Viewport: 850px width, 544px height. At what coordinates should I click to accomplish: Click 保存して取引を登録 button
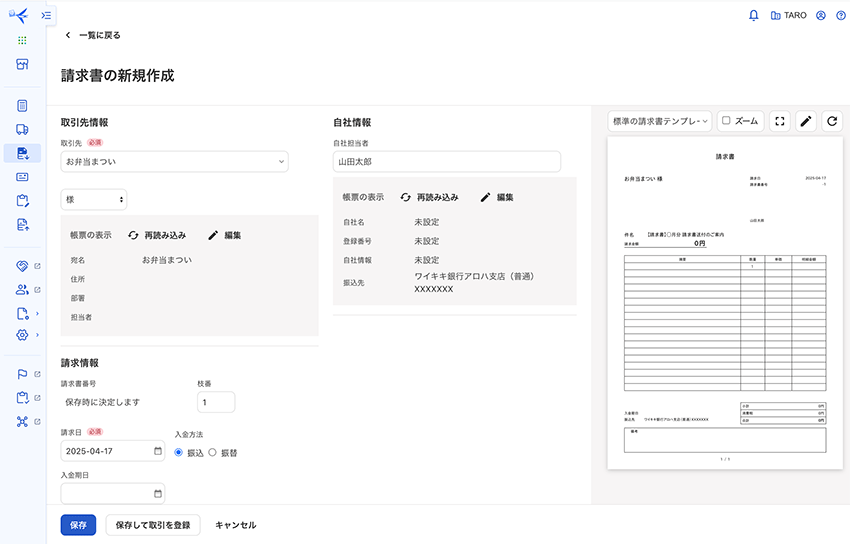click(x=153, y=525)
